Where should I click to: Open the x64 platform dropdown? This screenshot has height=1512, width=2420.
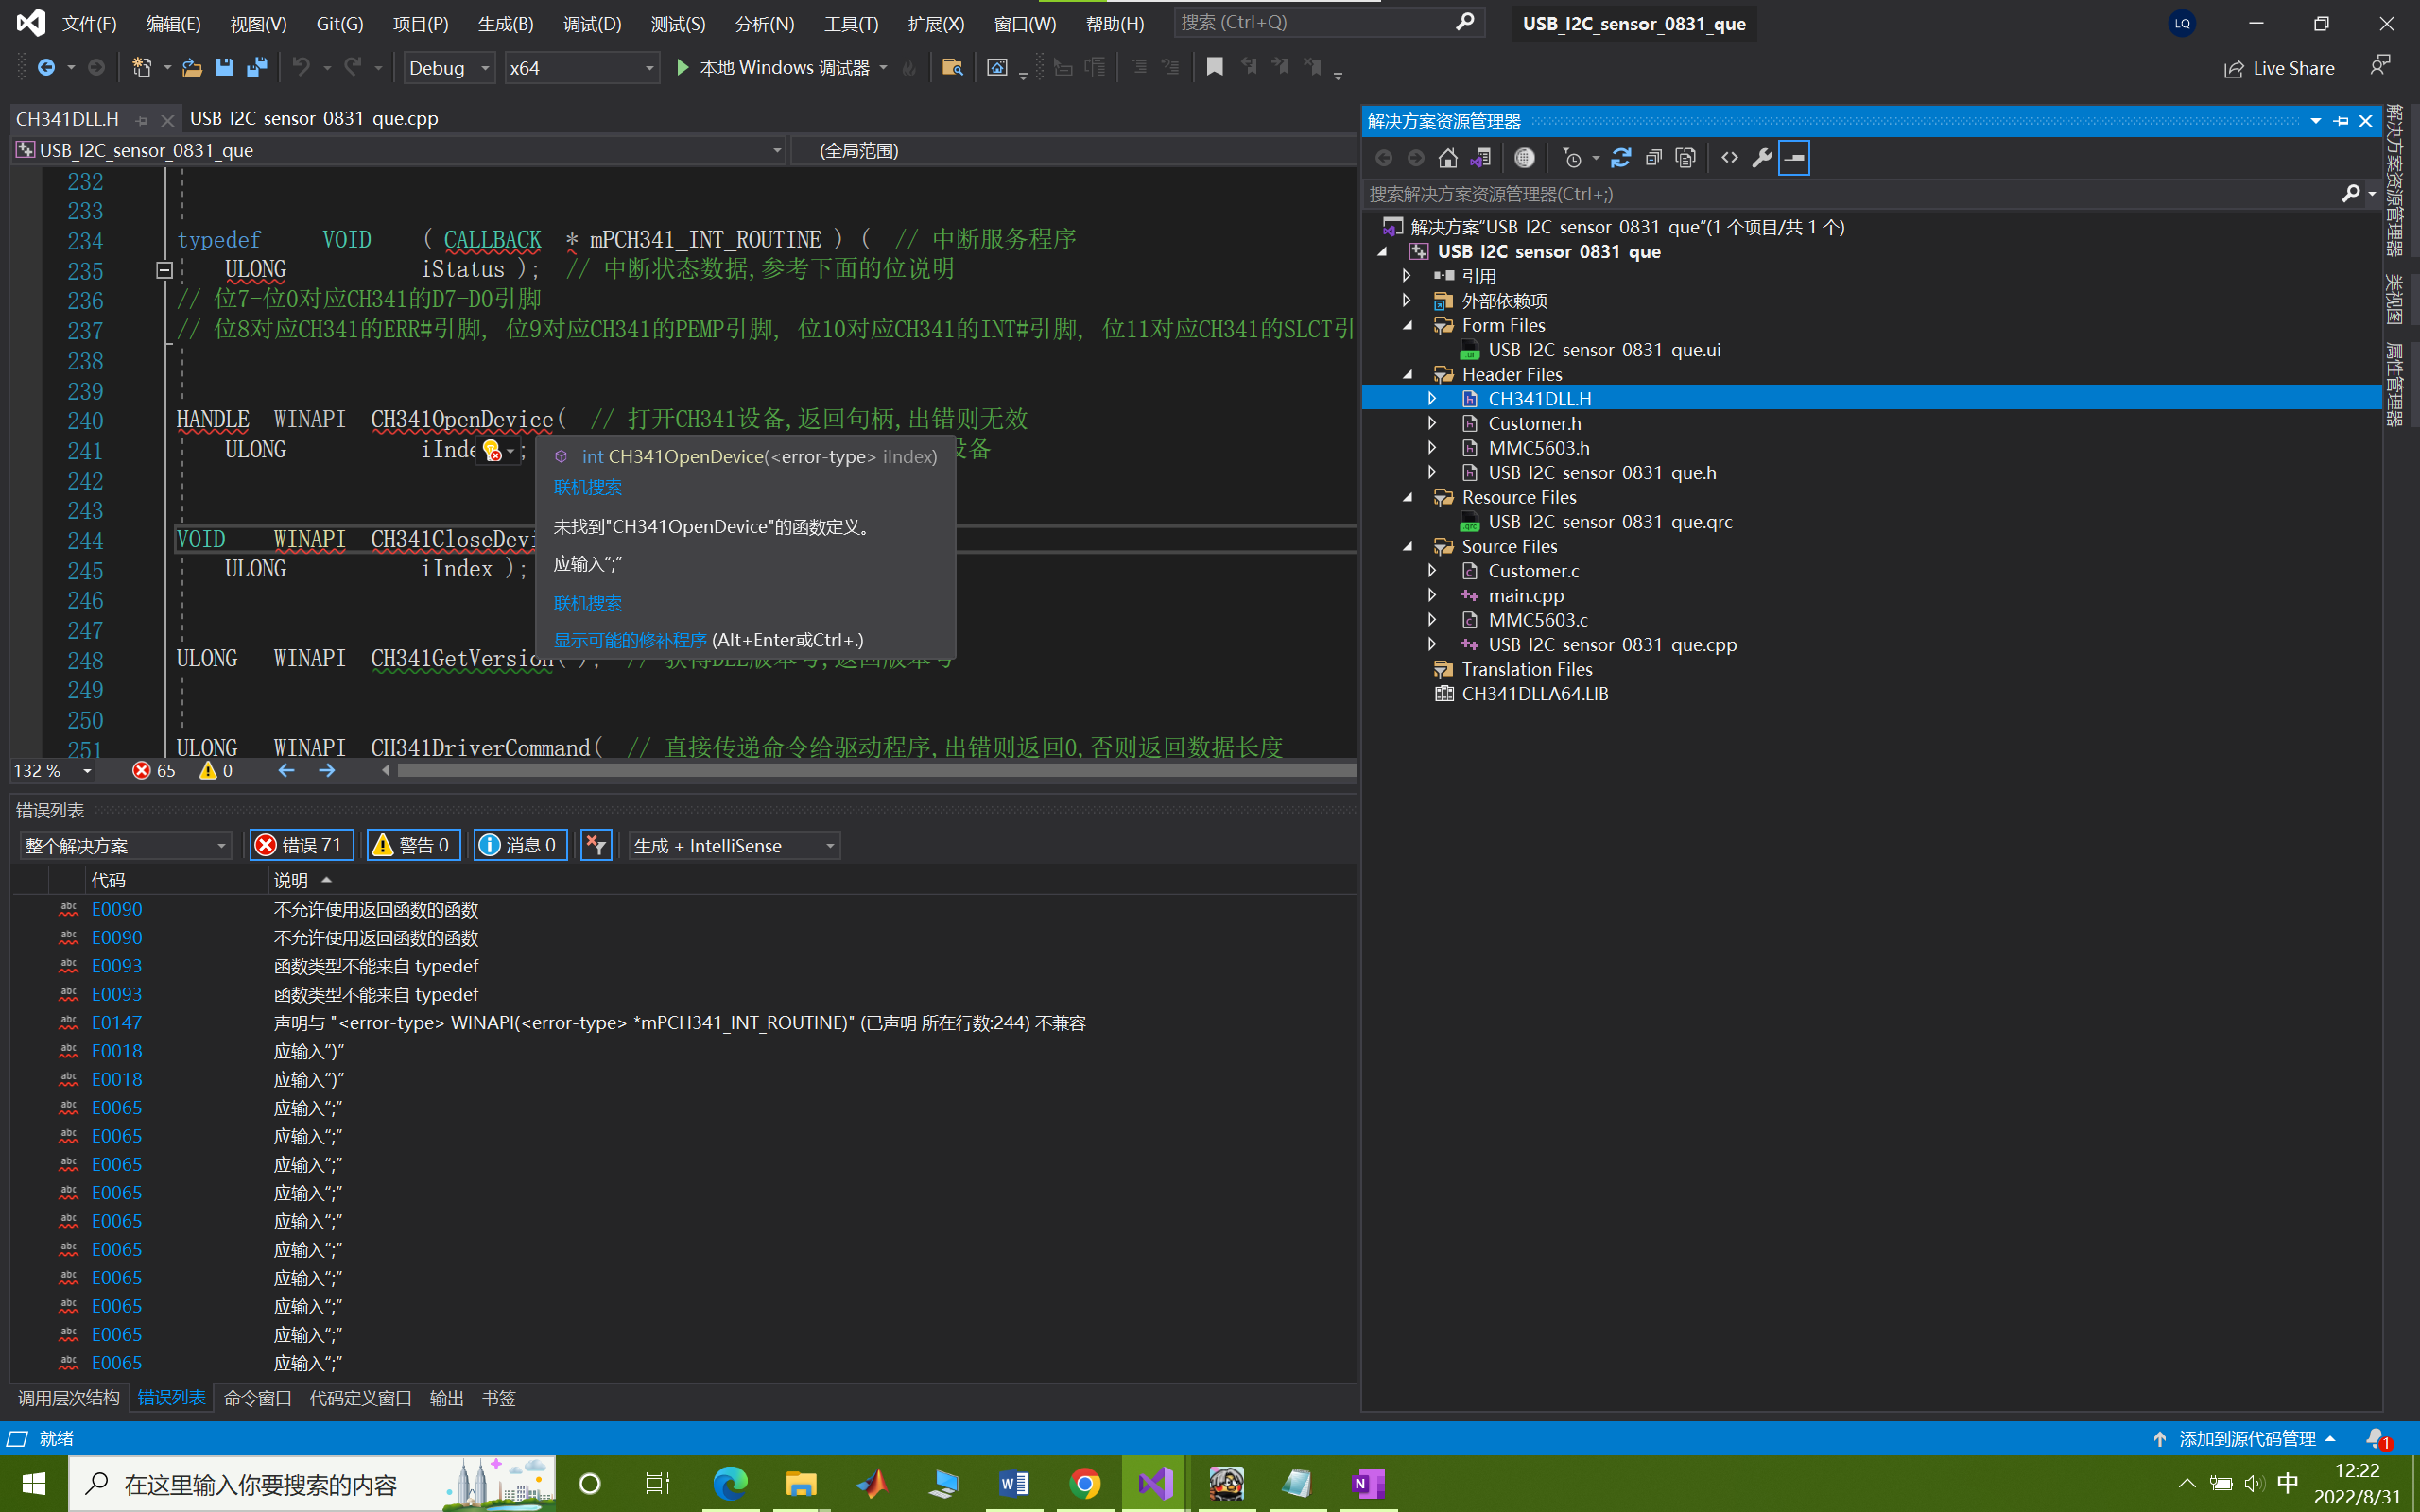click(582, 68)
